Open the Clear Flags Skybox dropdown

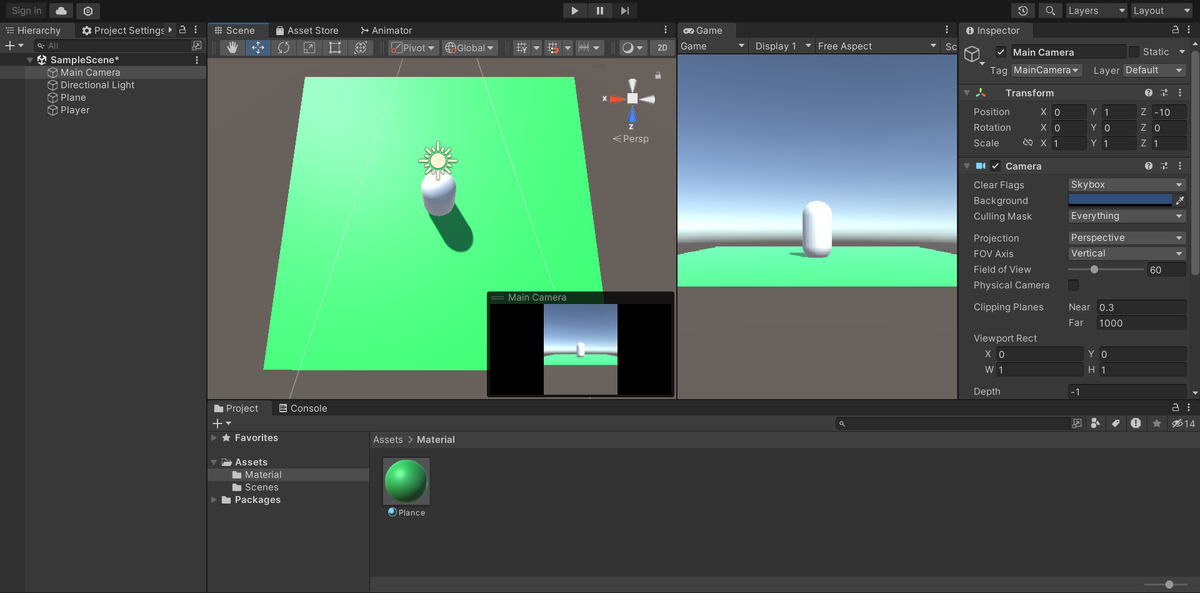click(1127, 185)
